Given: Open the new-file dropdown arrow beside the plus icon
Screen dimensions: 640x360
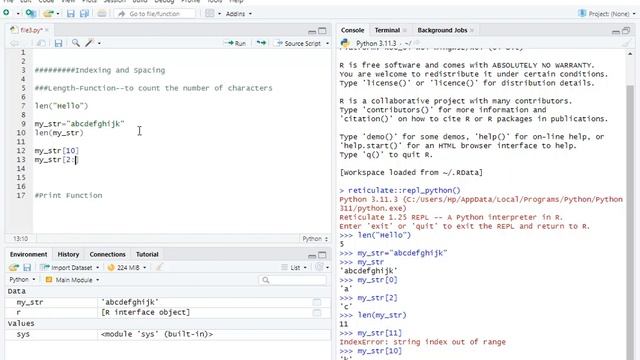Looking at the screenshot, I should (x=18, y=13).
